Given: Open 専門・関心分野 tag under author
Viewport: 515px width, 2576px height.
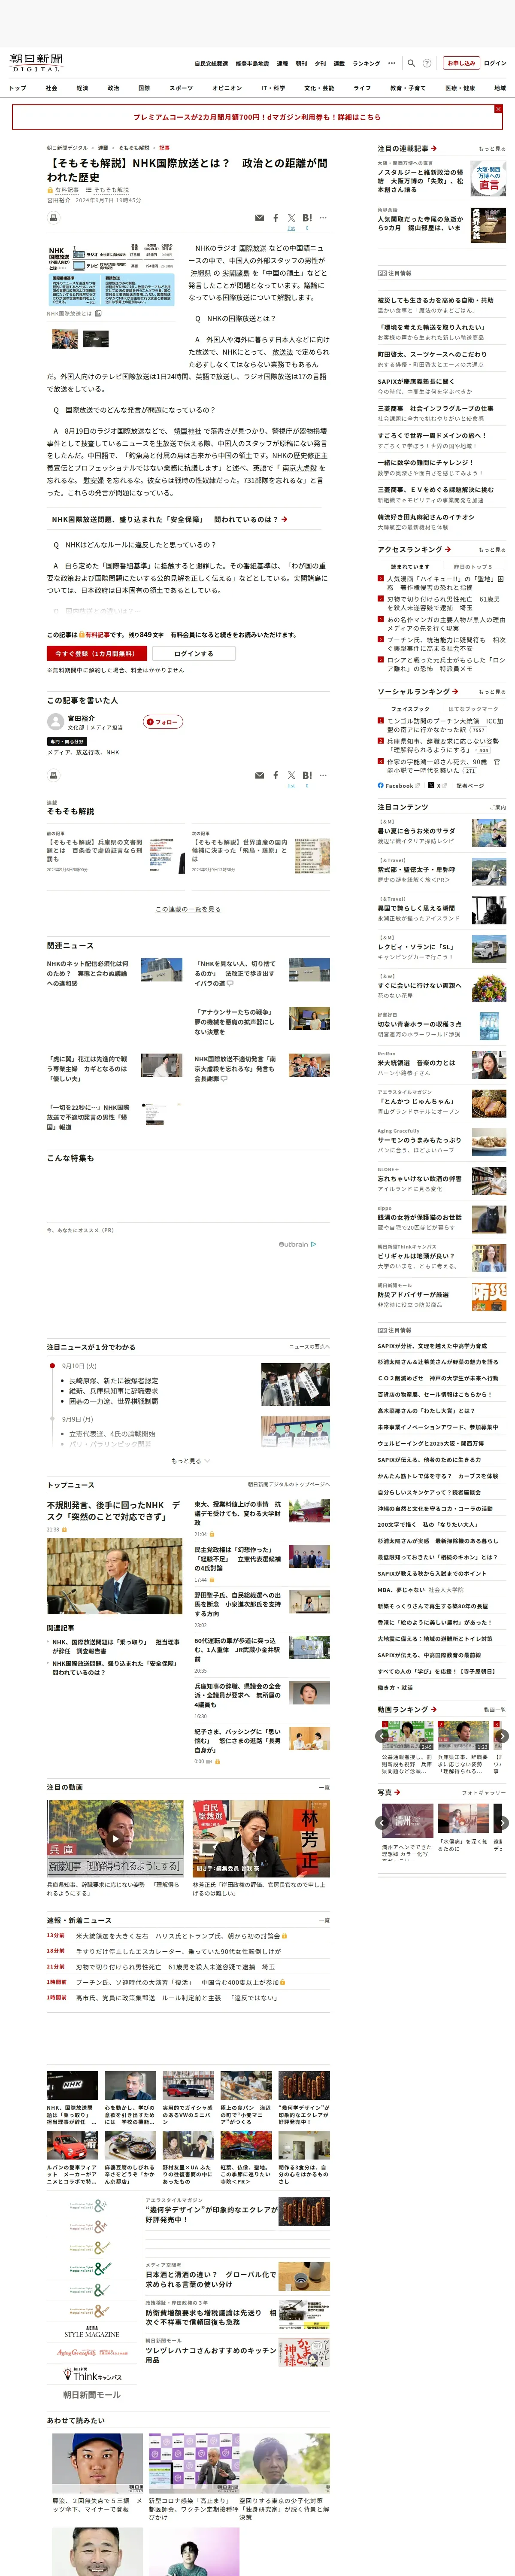Looking at the screenshot, I should point(67,742).
